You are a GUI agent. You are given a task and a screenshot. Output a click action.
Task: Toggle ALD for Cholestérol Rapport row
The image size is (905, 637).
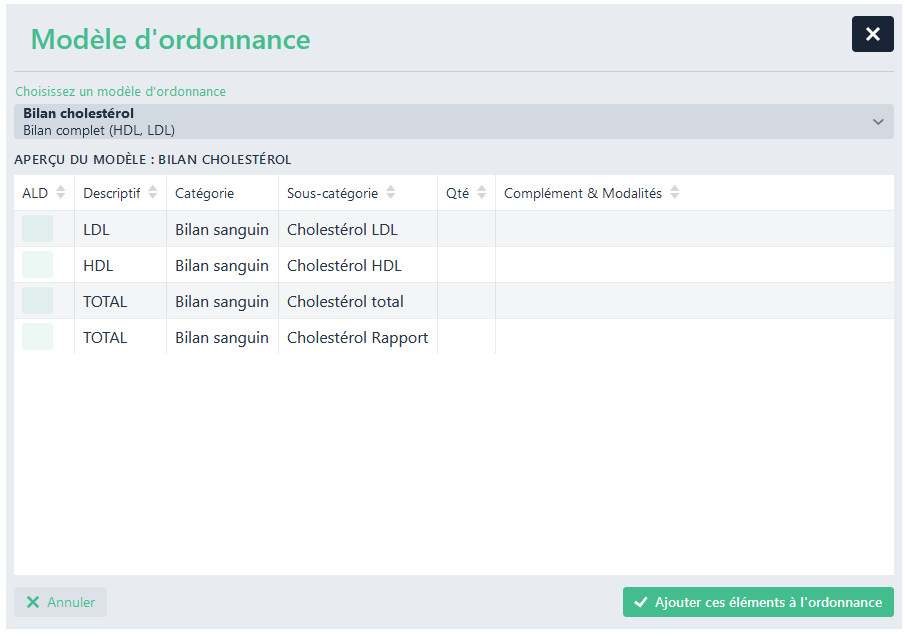tap(38, 337)
